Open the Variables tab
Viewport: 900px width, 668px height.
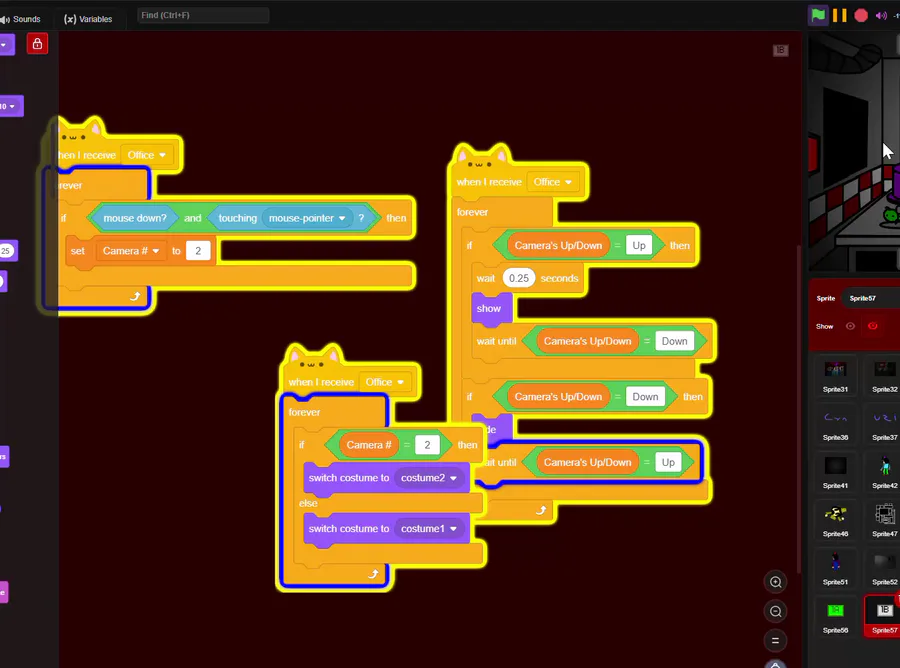pyautogui.click(x=88, y=19)
